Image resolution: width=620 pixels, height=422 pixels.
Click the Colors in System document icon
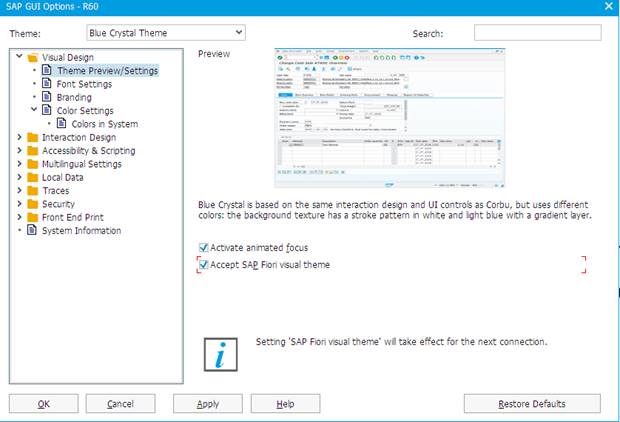[61, 123]
